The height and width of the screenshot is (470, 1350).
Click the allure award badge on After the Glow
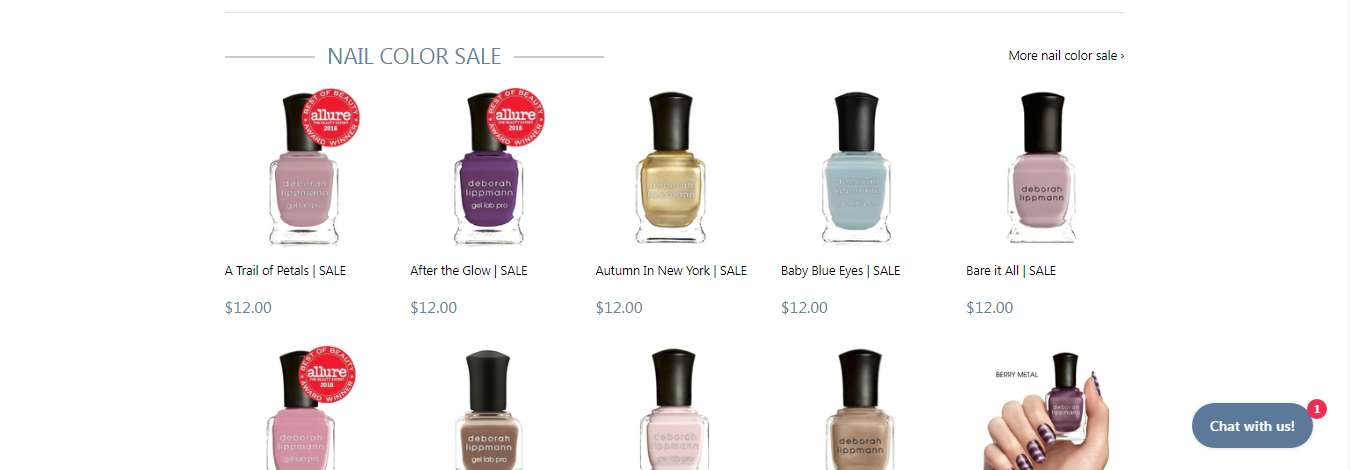tap(515, 116)
